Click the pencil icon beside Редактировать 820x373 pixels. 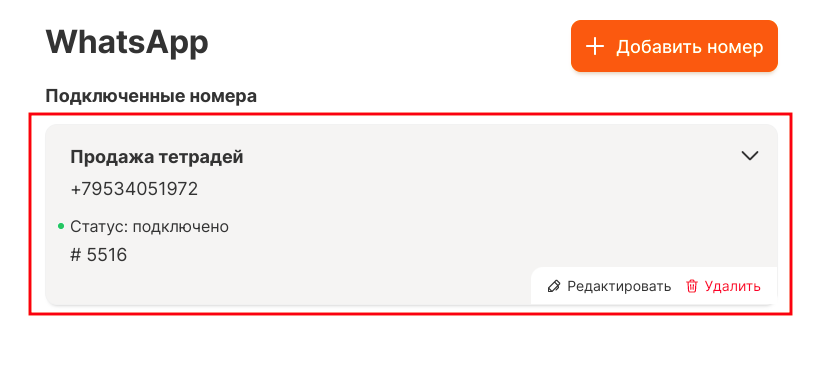point(554,286)
